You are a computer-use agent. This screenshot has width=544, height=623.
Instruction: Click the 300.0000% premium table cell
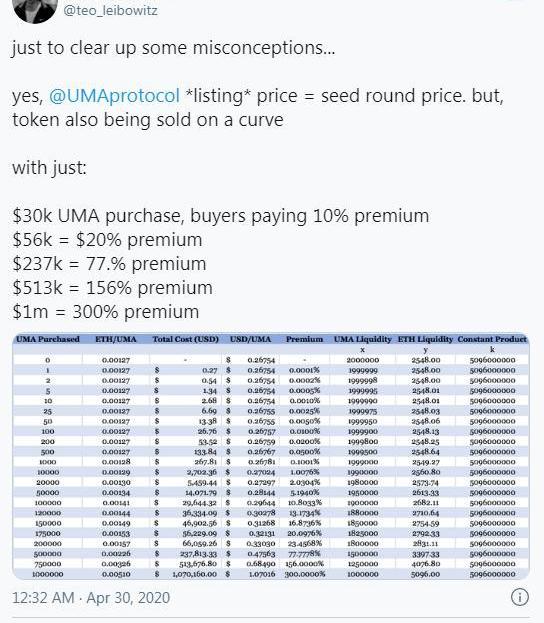click(x=305, y=574)
